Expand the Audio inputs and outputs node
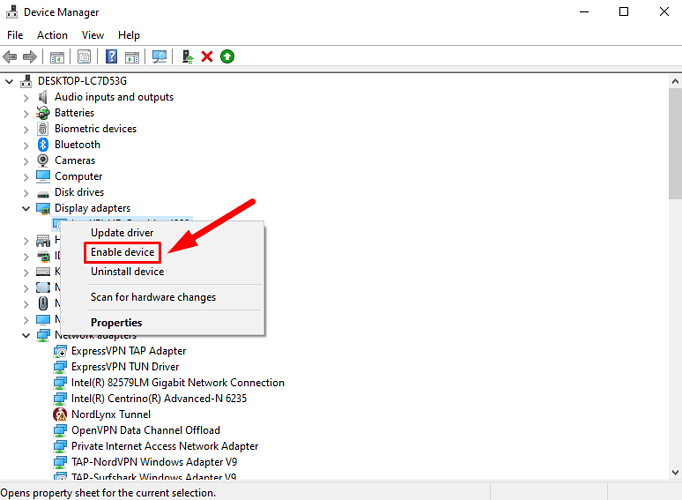This screenshot has height=500, width=682. [27, 97]
